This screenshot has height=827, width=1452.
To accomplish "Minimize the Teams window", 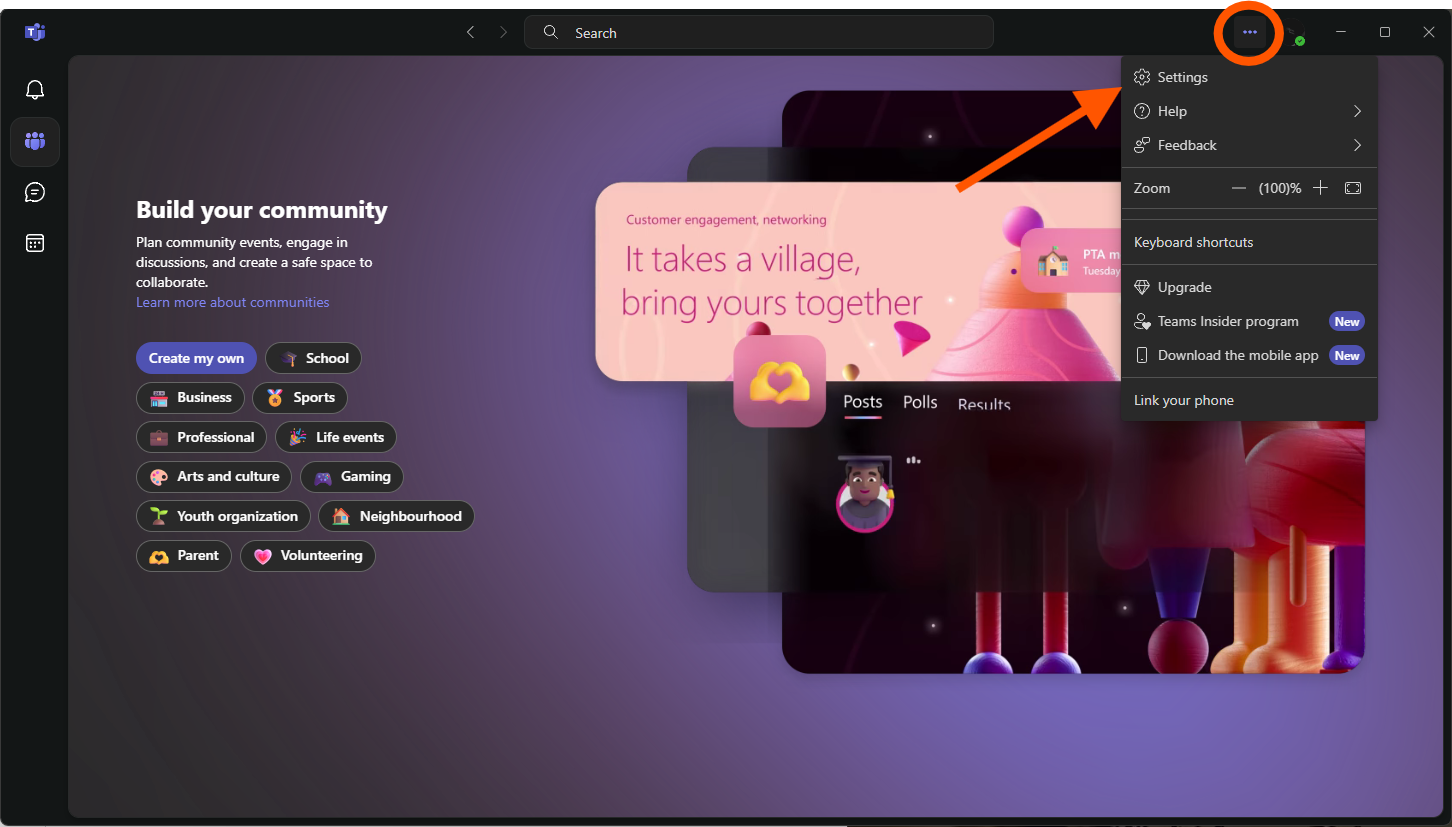I will pos(1341,32).
